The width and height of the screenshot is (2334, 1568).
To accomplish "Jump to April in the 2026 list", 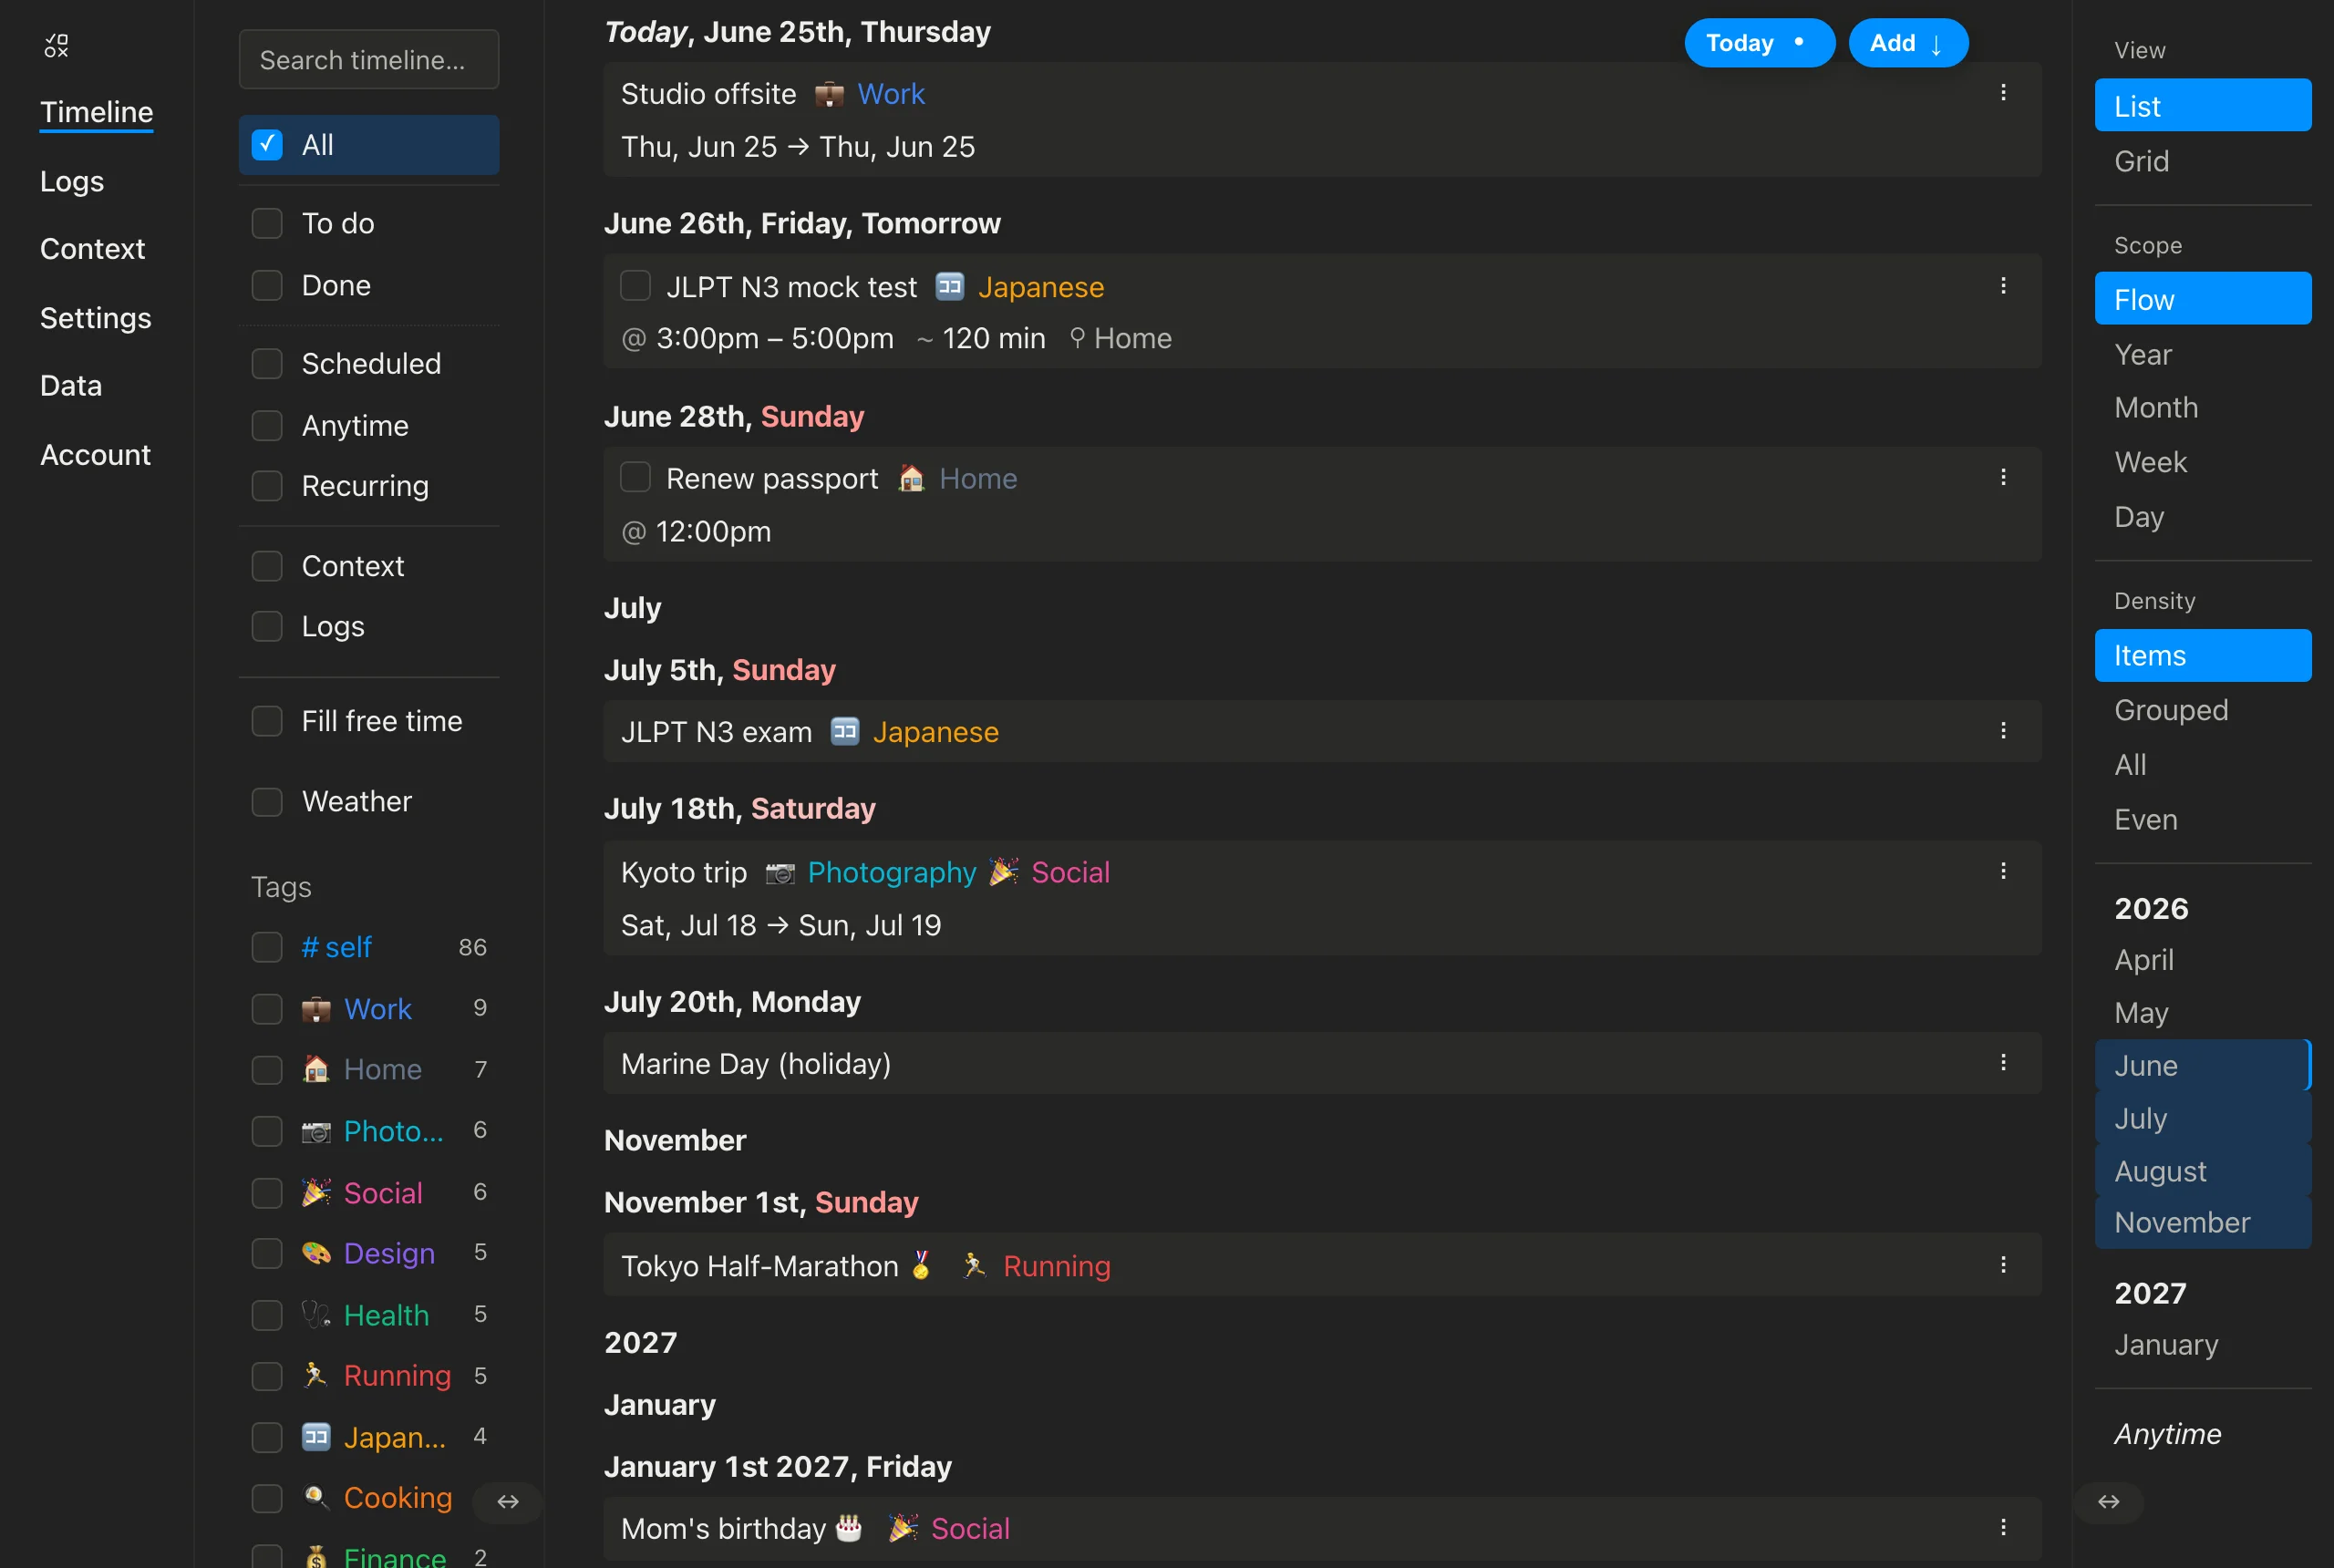I will 2203,959.
